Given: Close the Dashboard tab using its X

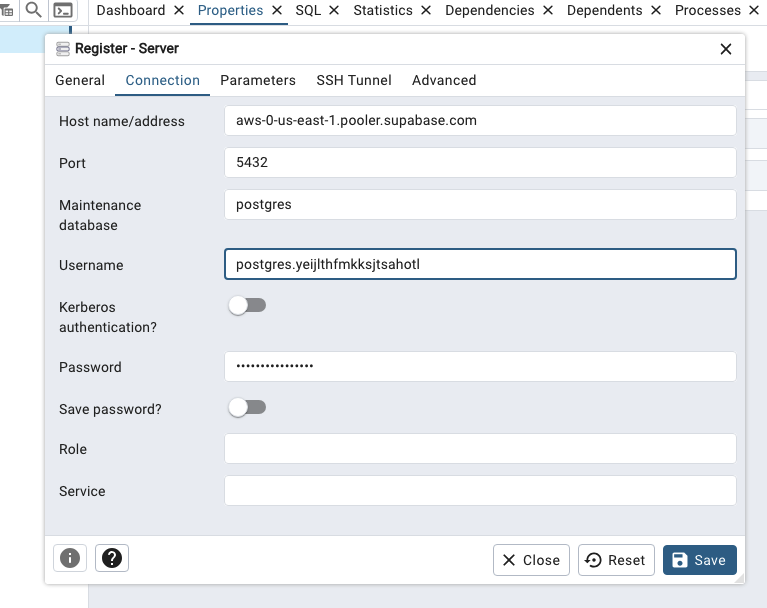Looking at the screenshot, I should (x=179, y=11).
